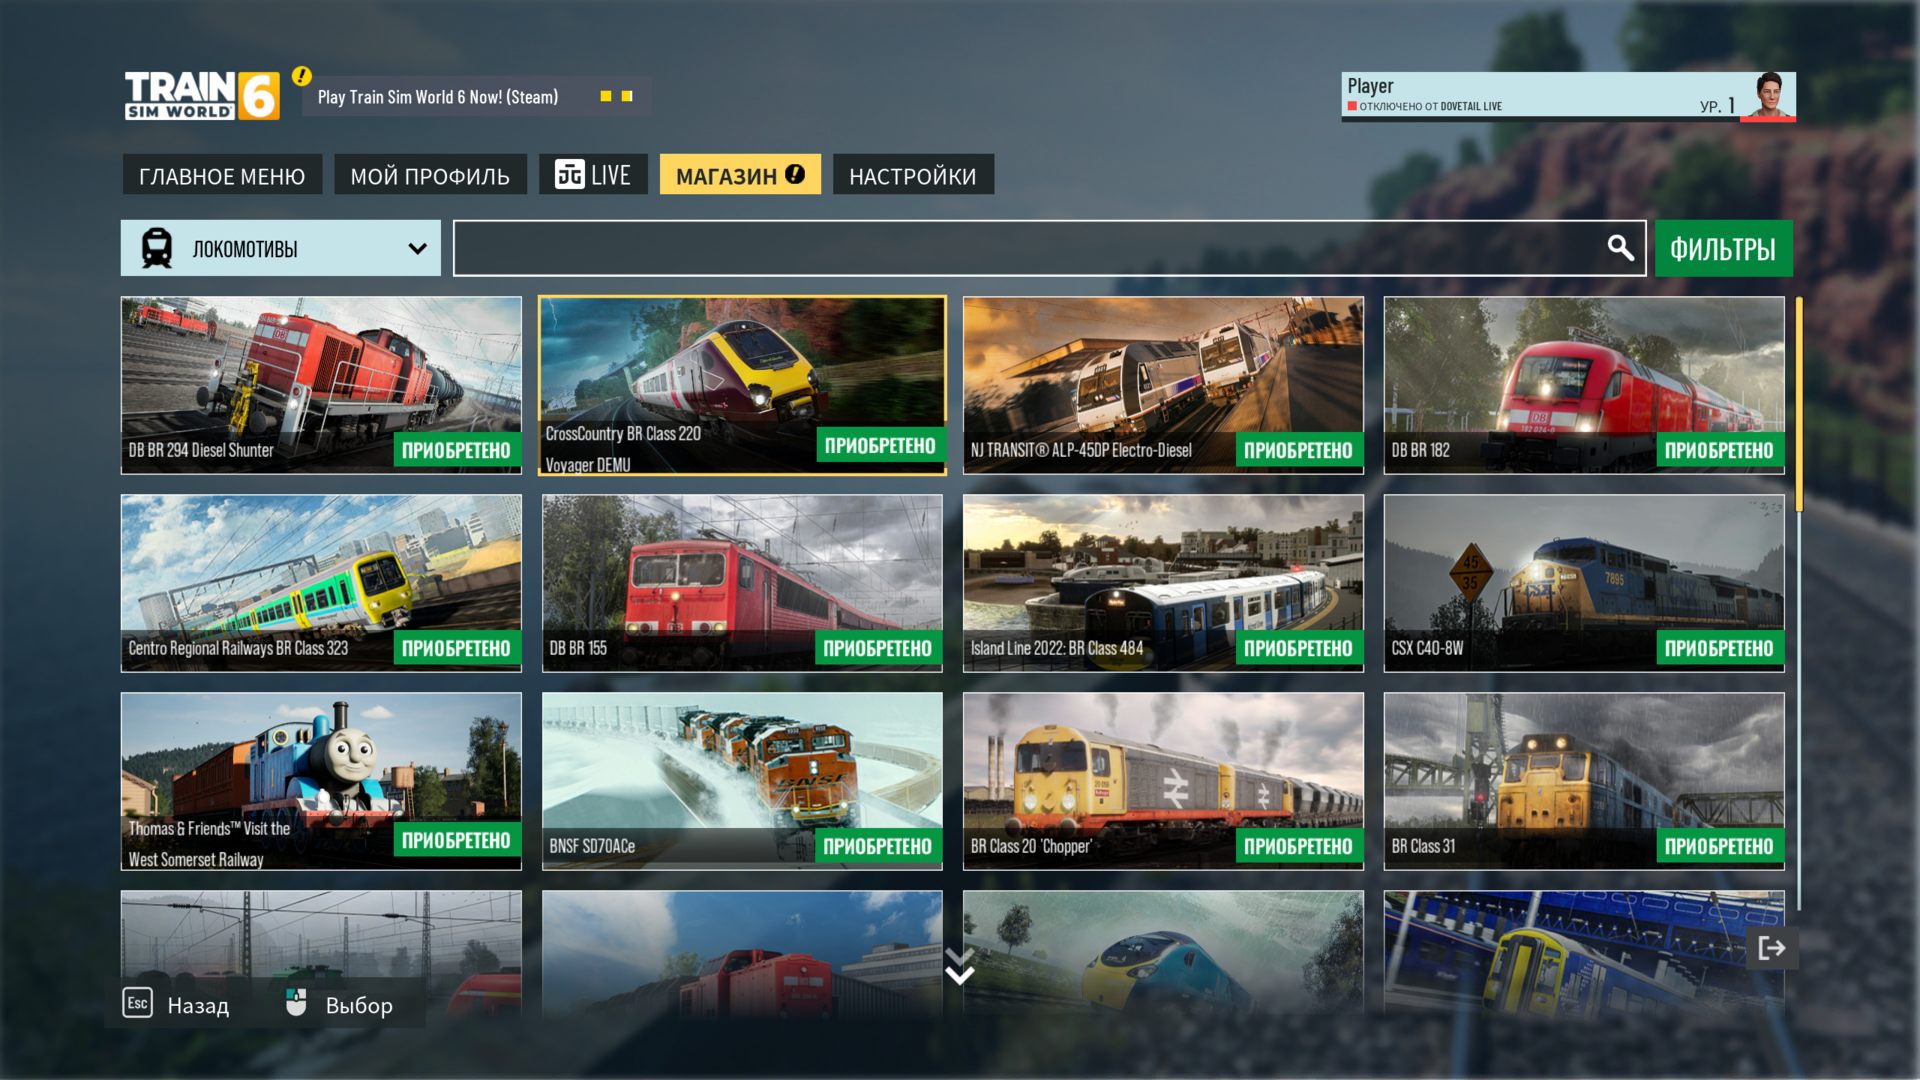1920x1080 pixels.
Task: Click the yellow exclamation badge by logo
Action: [x=301, y=76]
